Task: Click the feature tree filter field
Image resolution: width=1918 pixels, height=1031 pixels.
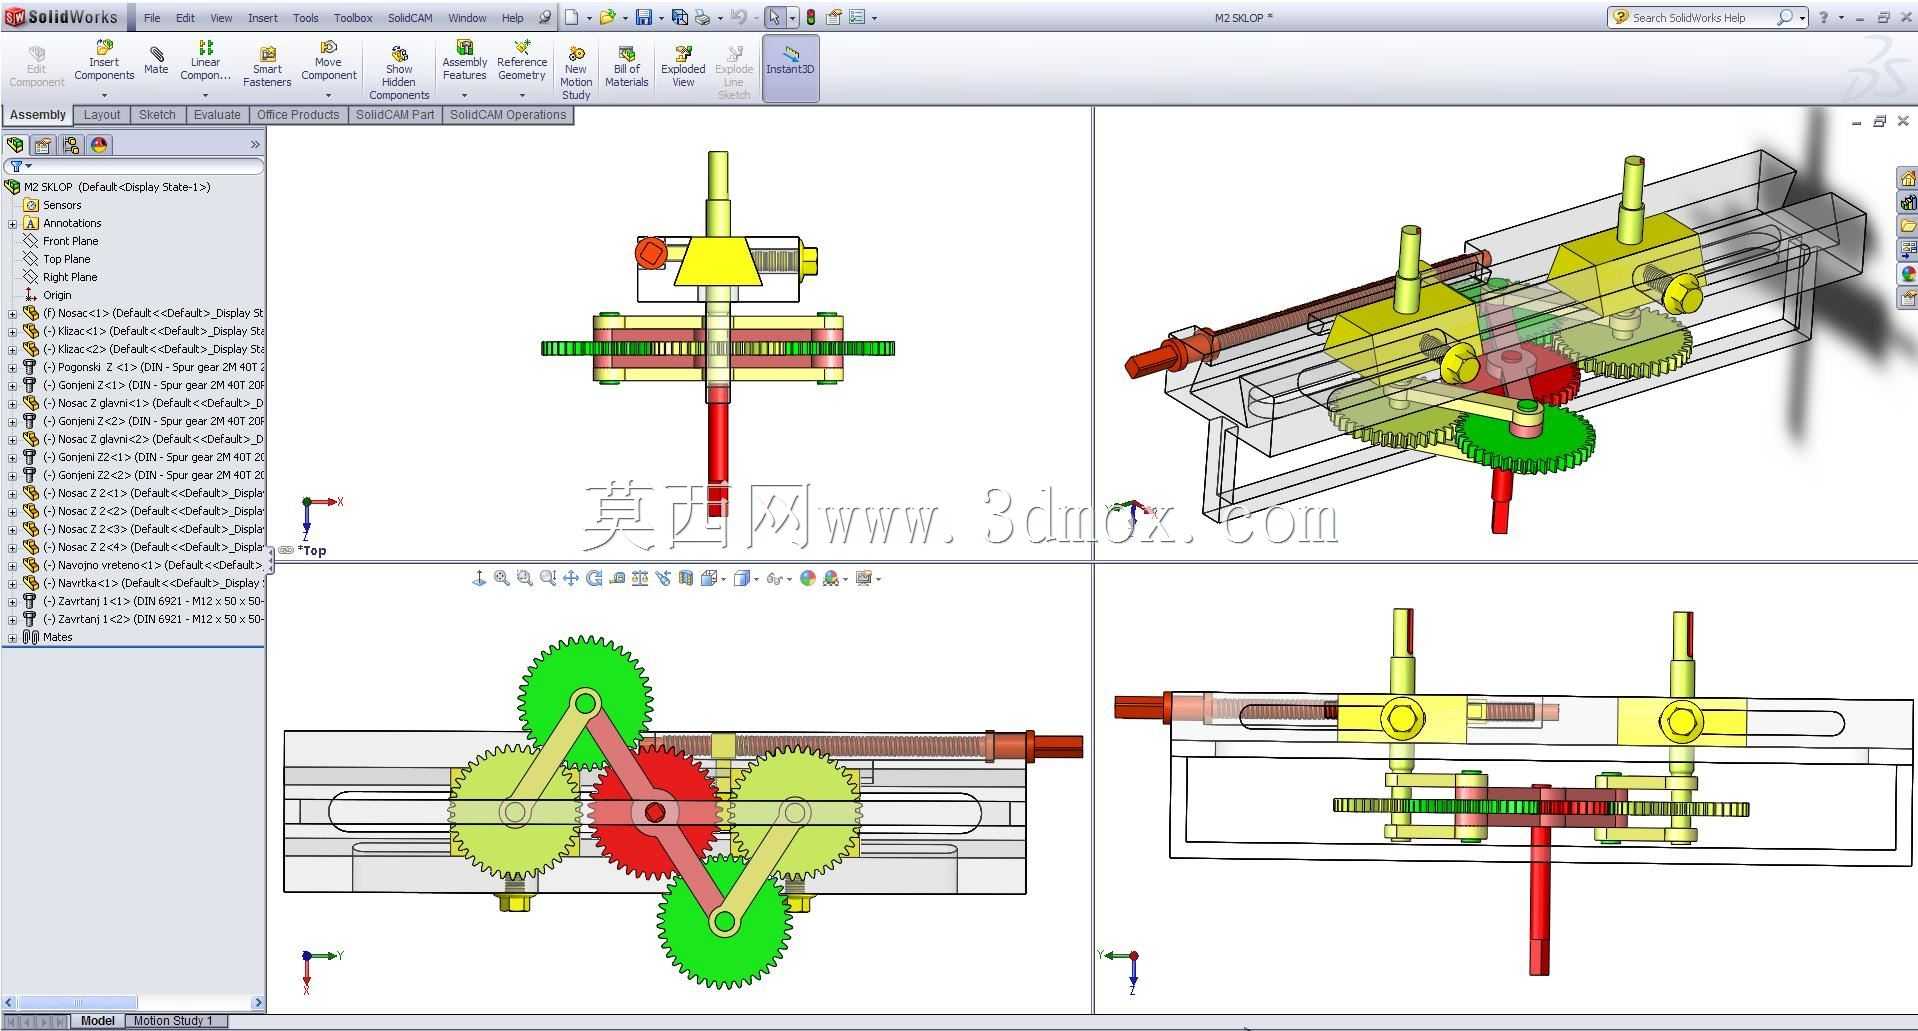Action: pos(134,166)
